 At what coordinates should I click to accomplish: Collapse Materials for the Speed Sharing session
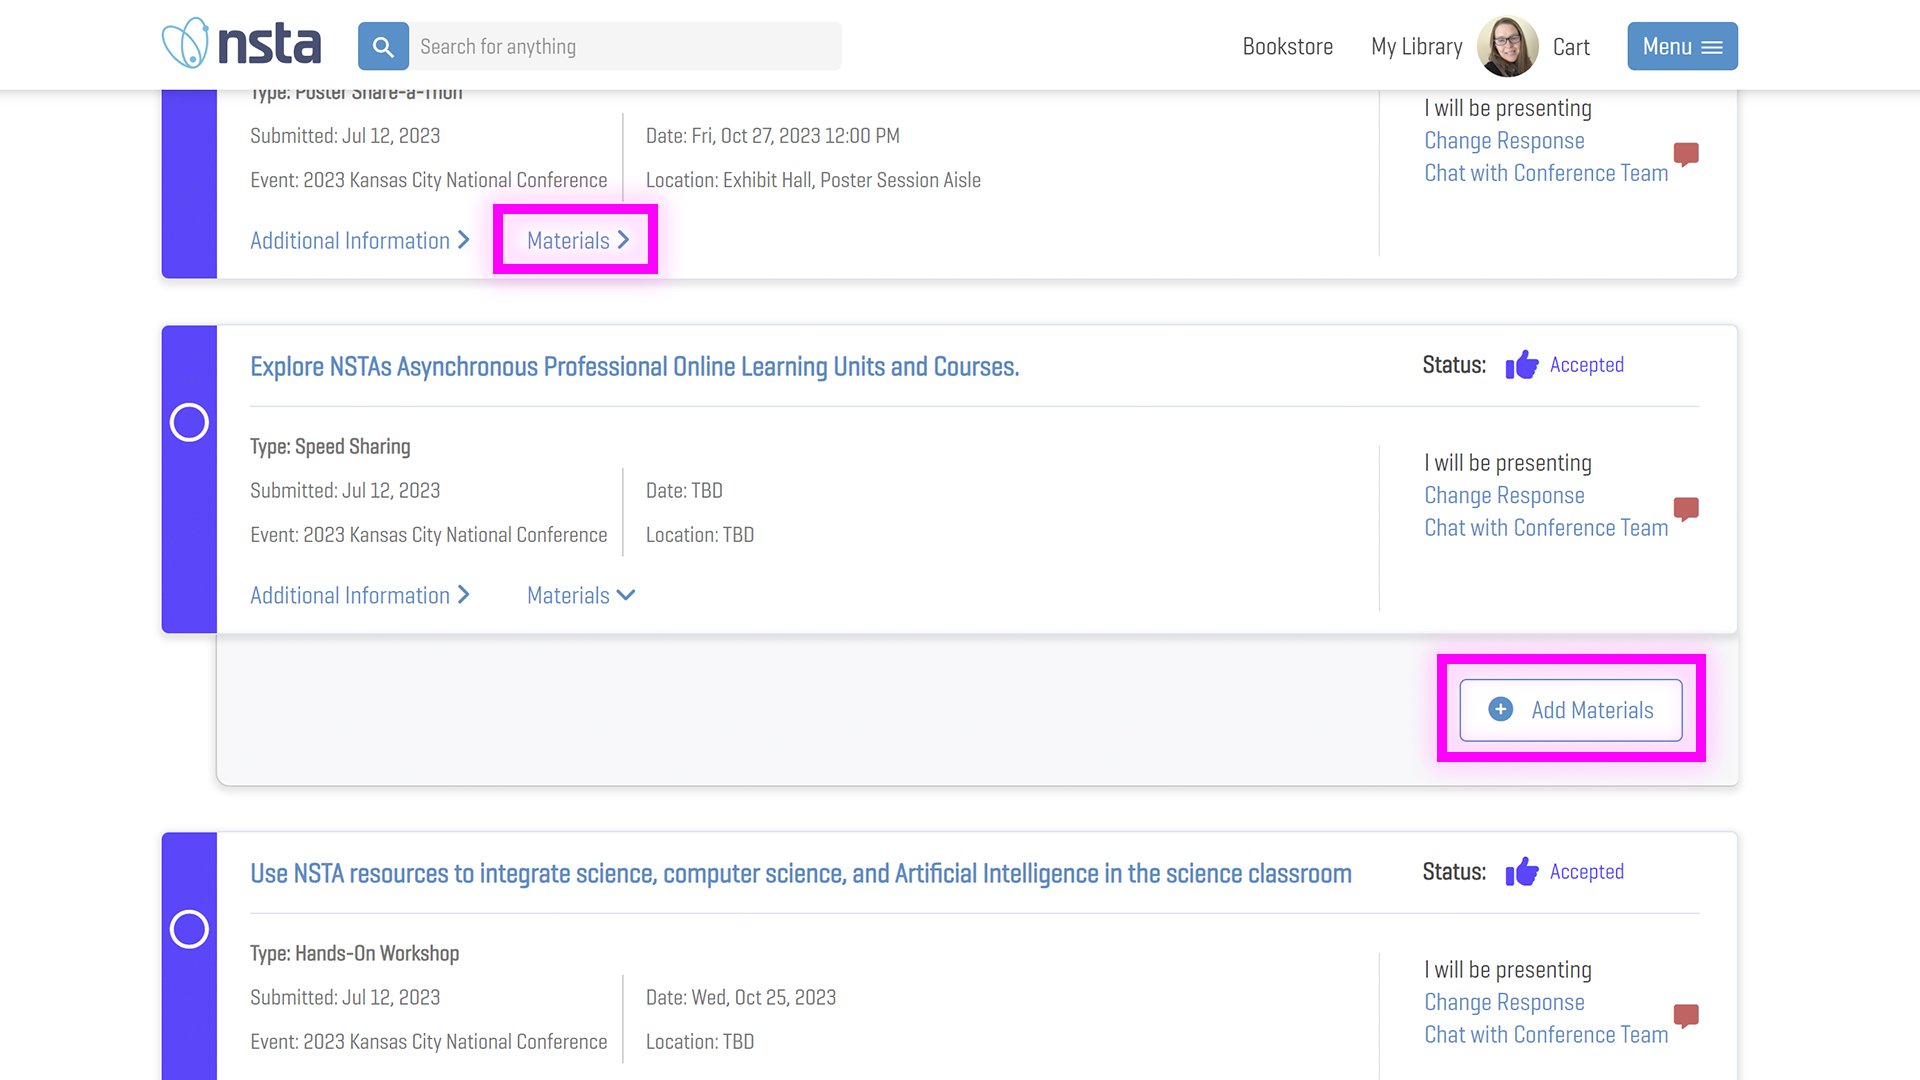point(581,595)
